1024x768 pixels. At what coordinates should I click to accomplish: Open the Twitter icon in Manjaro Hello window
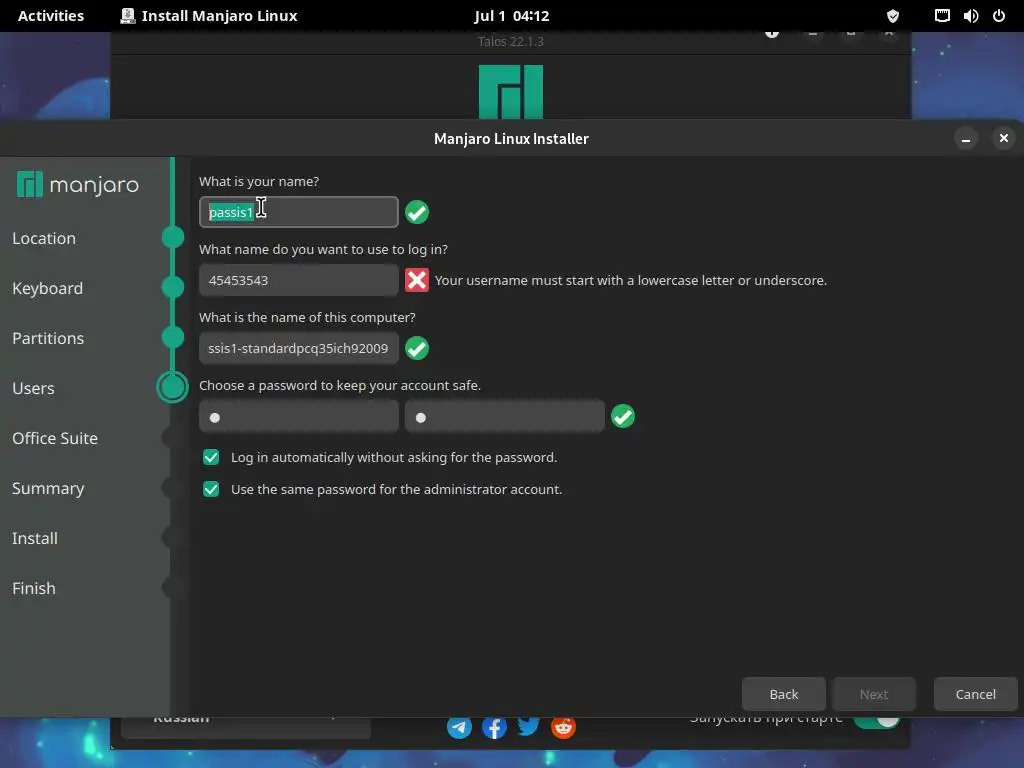tap(528, 727)
